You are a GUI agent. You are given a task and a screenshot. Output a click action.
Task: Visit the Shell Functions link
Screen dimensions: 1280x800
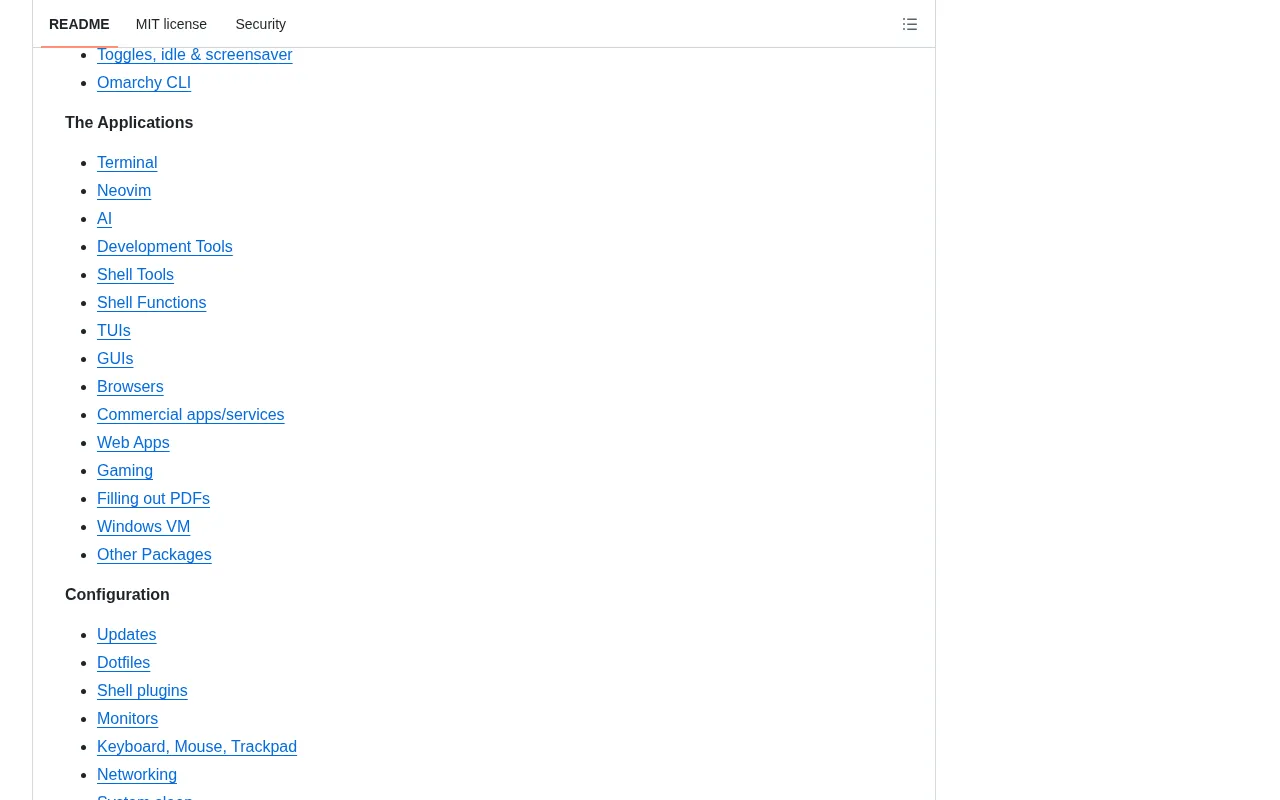(152, 303)
